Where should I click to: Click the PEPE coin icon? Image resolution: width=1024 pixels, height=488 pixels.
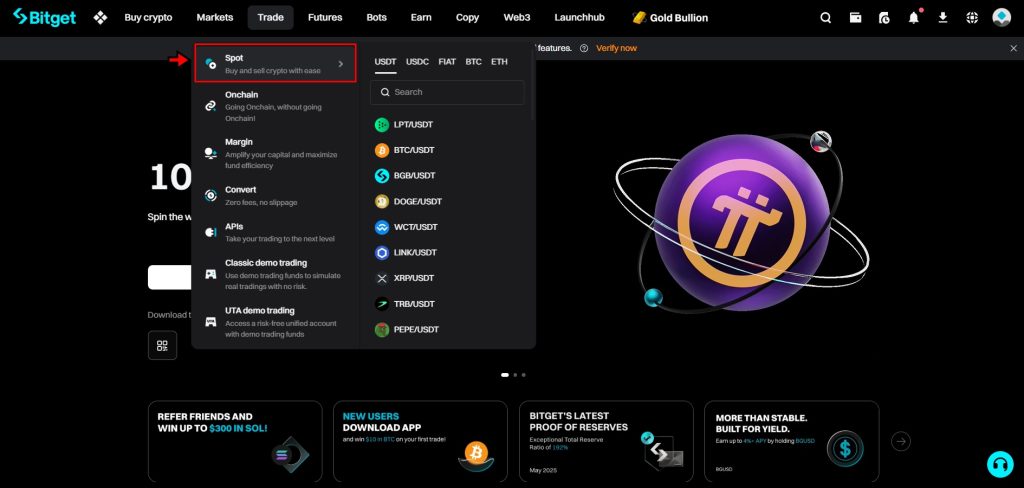(x=382, y=330)
